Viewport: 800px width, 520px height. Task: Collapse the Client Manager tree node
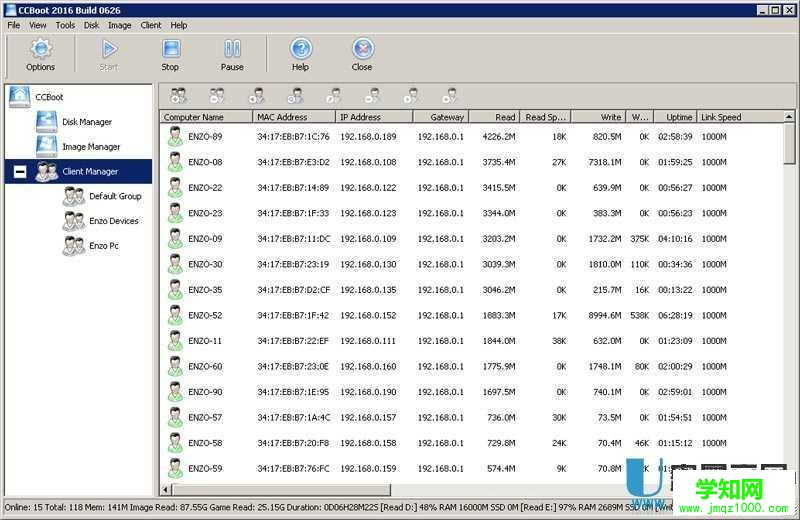click(x=20, y=171)
